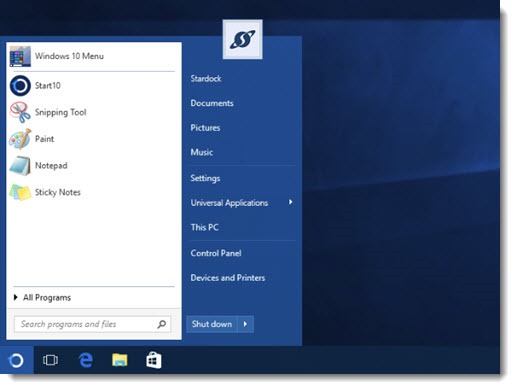Open Documents from the right pane

(x=212, y=103)
